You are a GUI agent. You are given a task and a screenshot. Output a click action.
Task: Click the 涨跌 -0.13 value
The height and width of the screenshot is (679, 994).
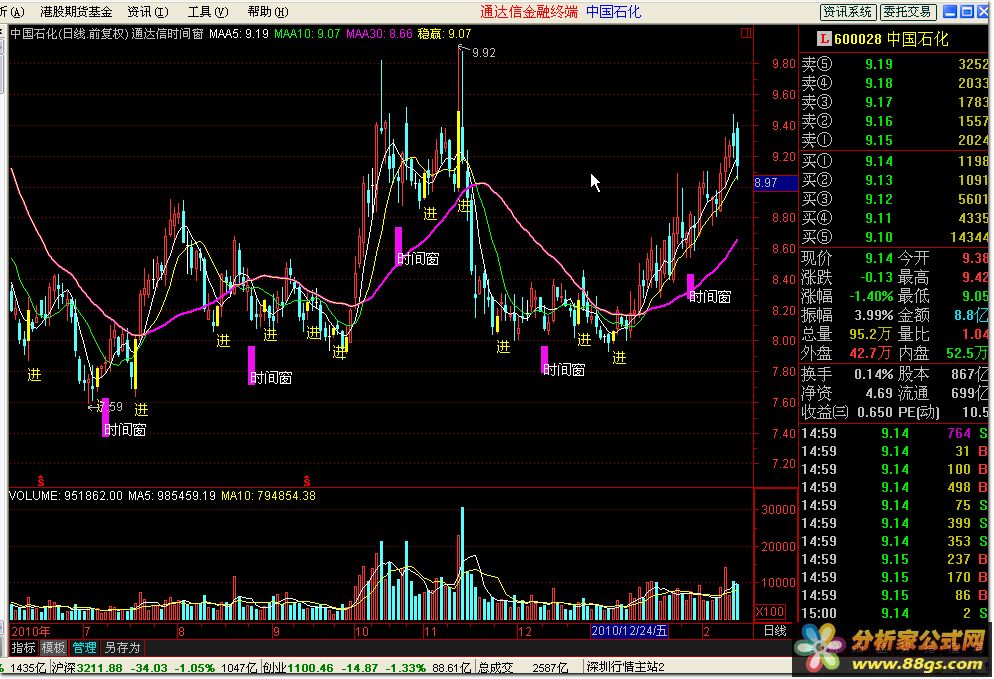[876, 277]
